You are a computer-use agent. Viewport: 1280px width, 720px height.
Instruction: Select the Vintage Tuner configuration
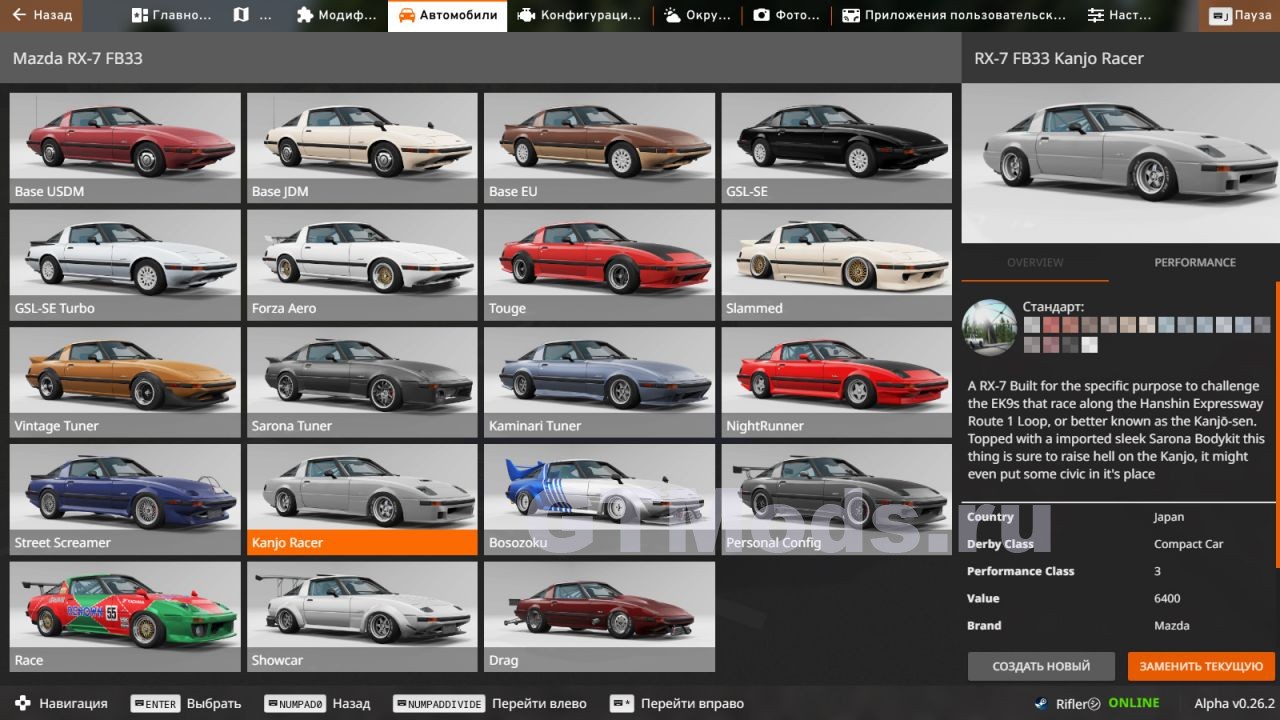[125, 383]
